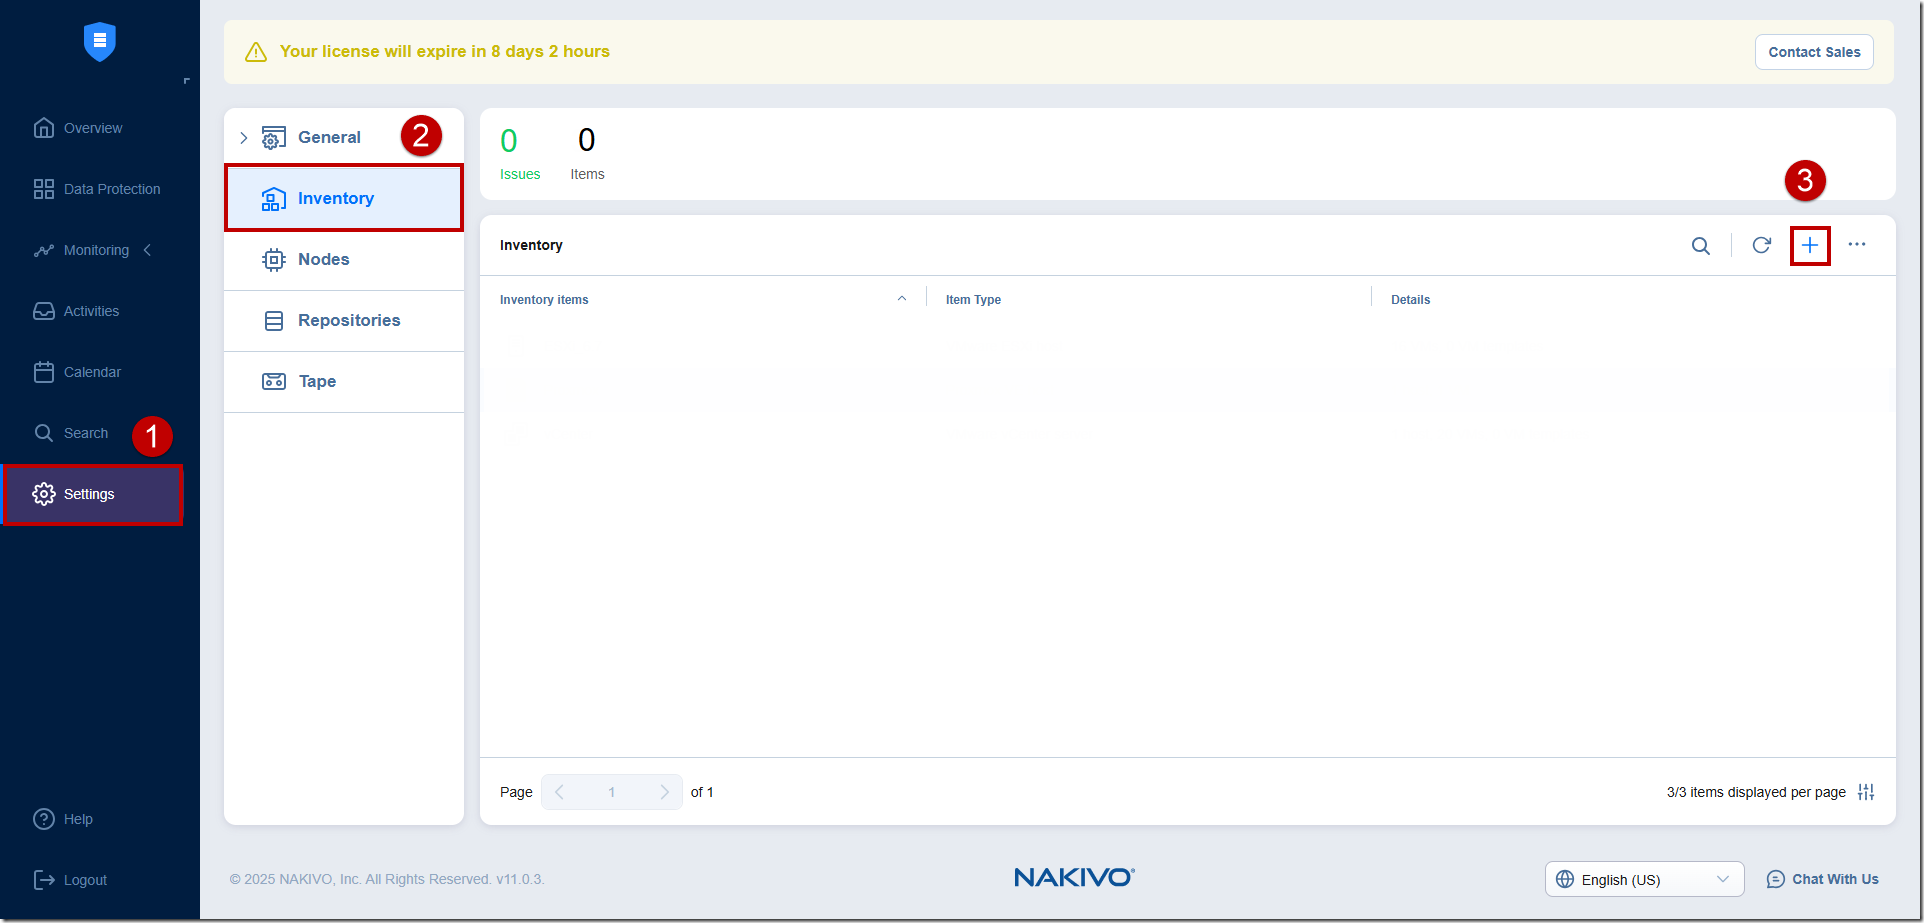This screenshot has height=923, width=1924.
Task: Open the Help menu
Action: pos(78,819)
